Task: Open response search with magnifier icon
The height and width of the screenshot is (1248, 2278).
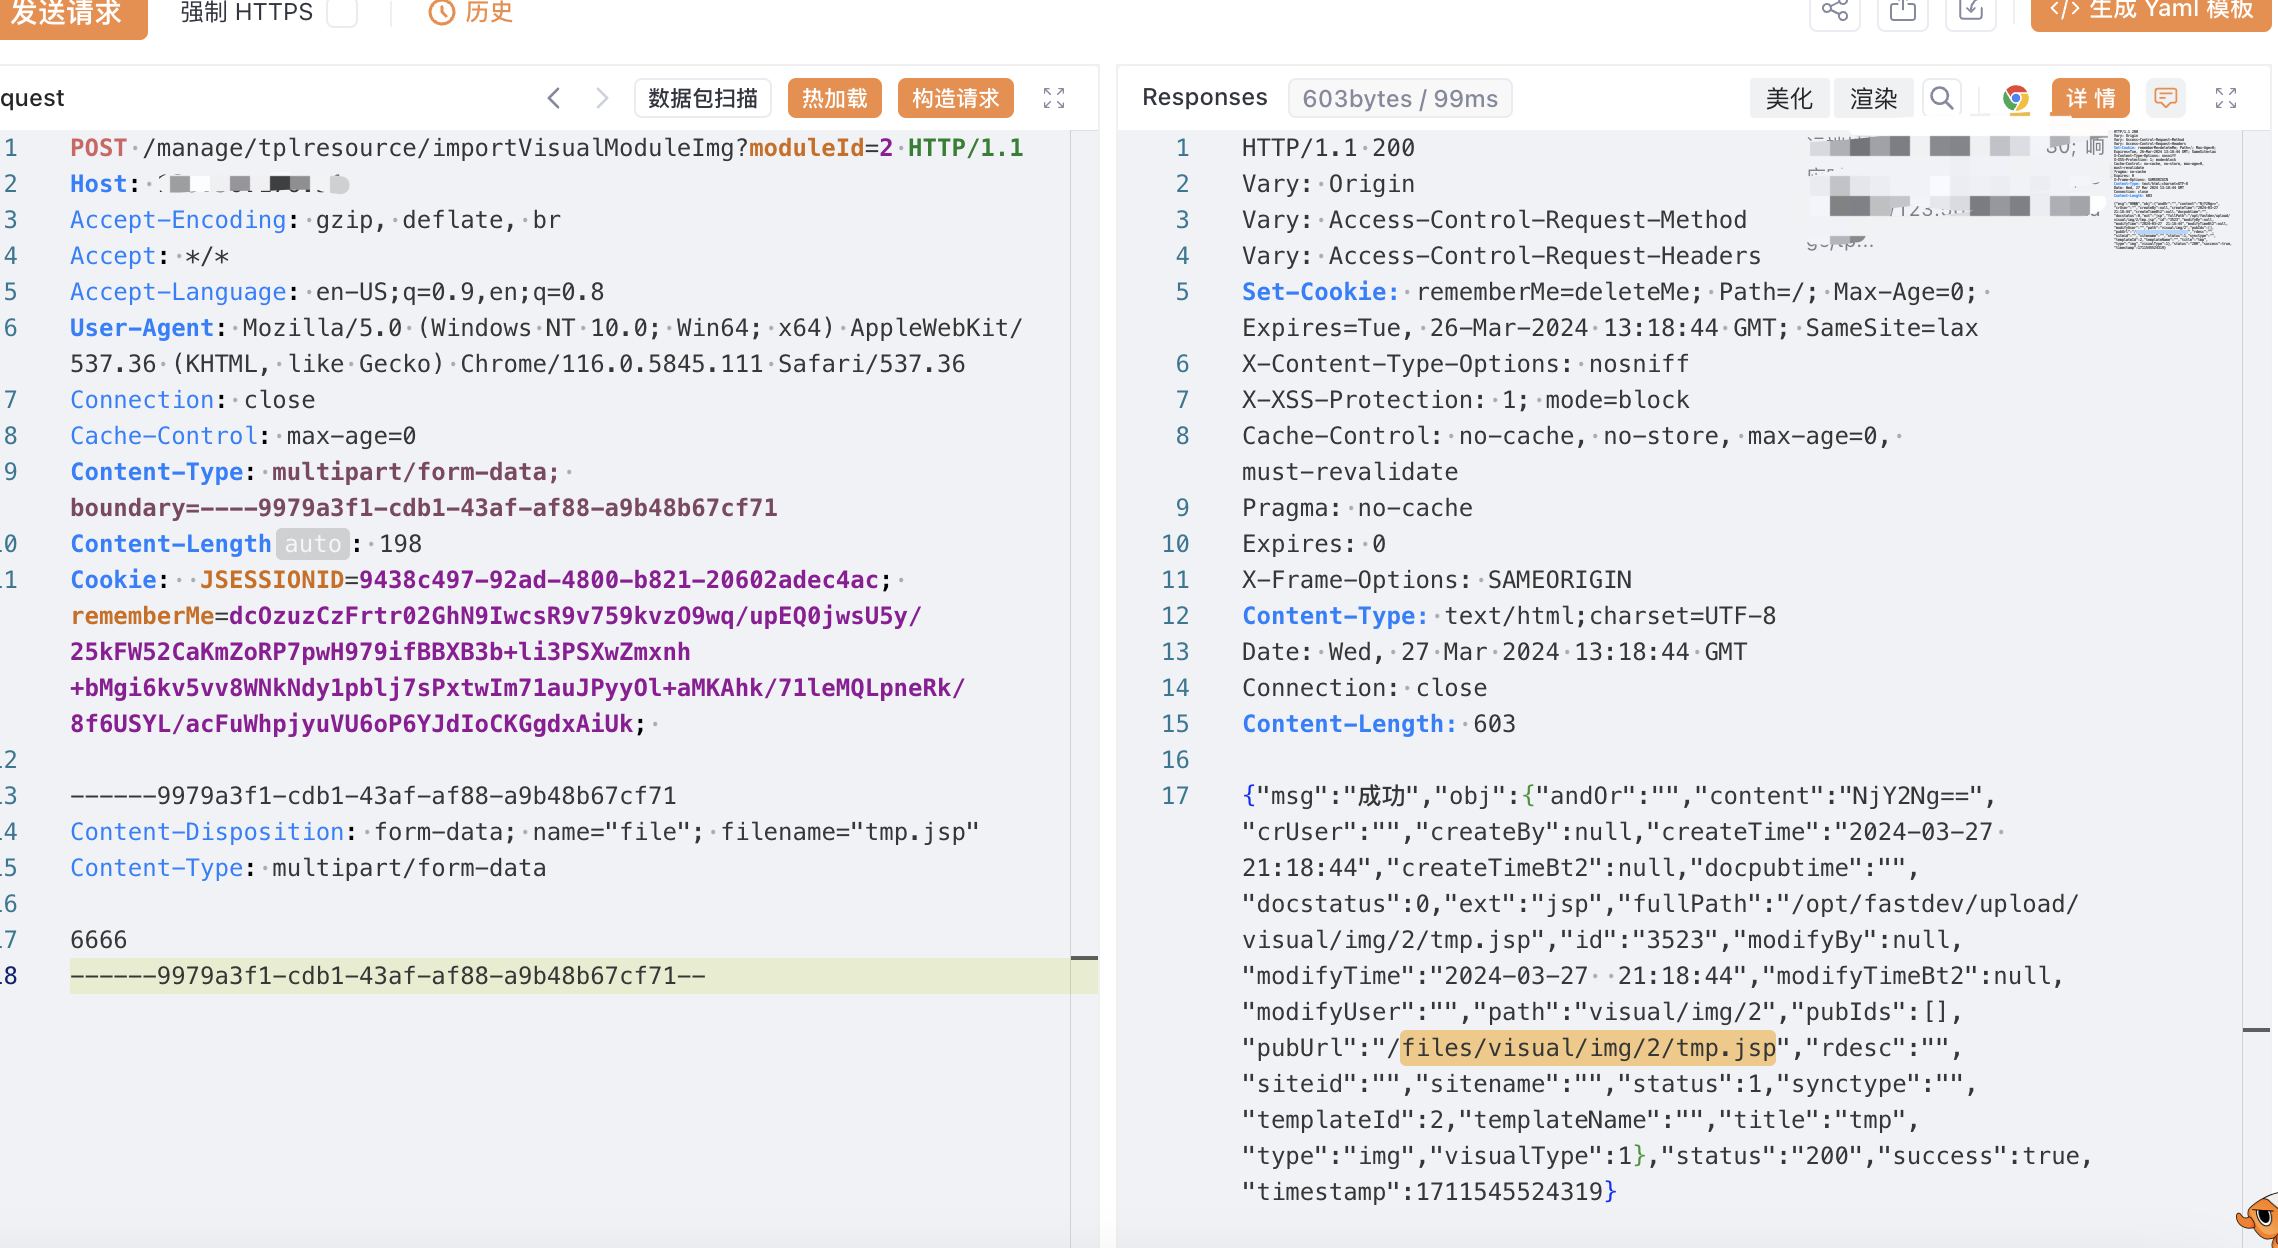Action: tap(1941, 98)
